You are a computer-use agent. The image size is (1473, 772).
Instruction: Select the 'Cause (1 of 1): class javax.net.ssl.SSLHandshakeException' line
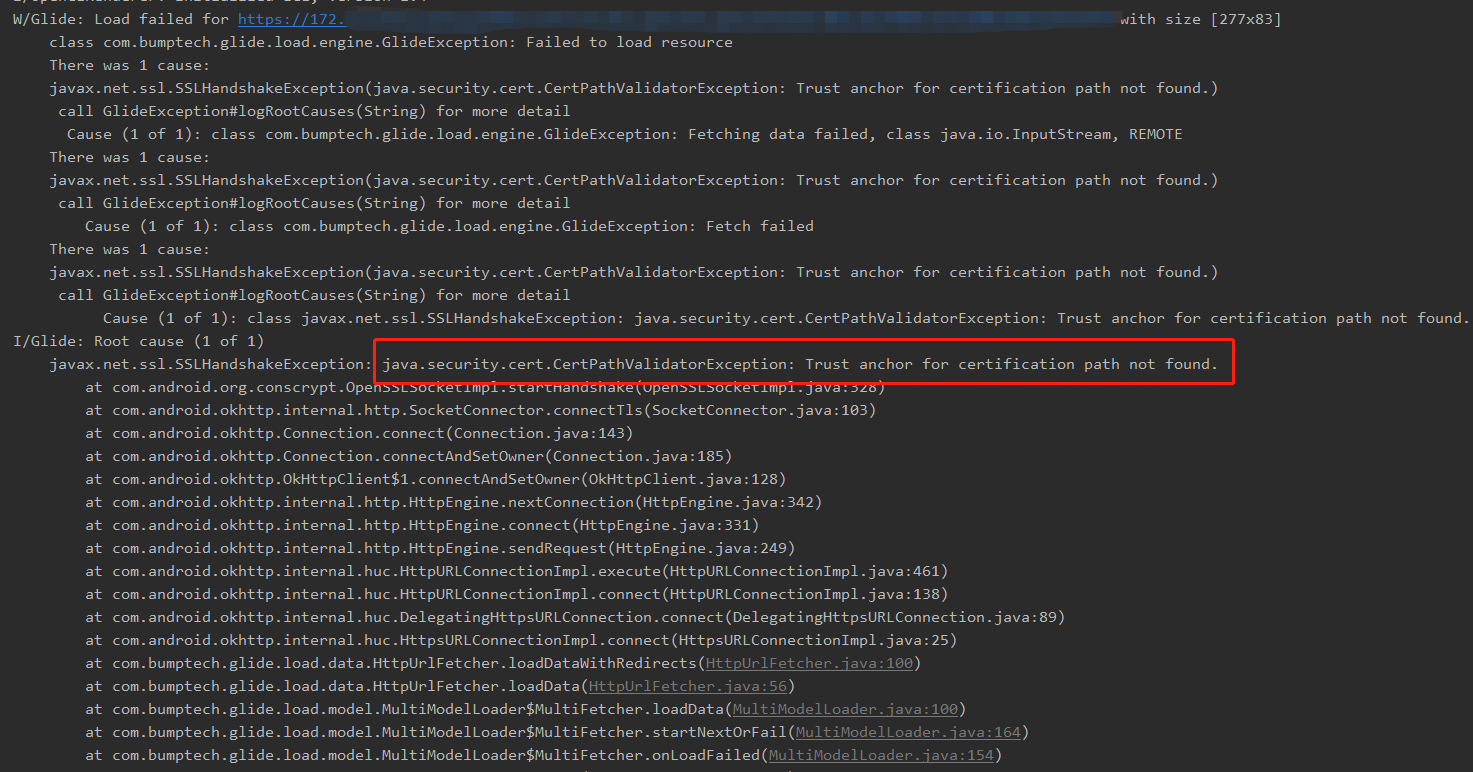(x=786, y=318)
